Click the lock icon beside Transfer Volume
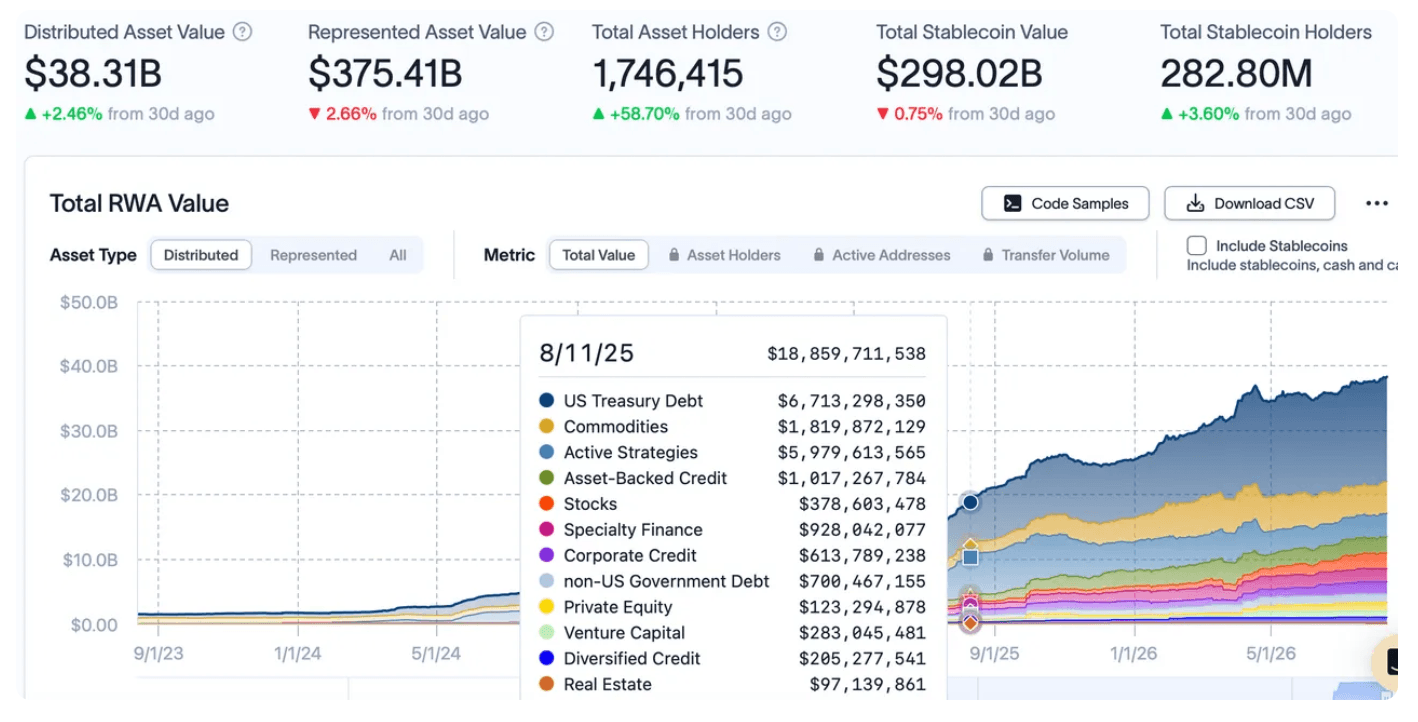 click(x=988, y=255)
